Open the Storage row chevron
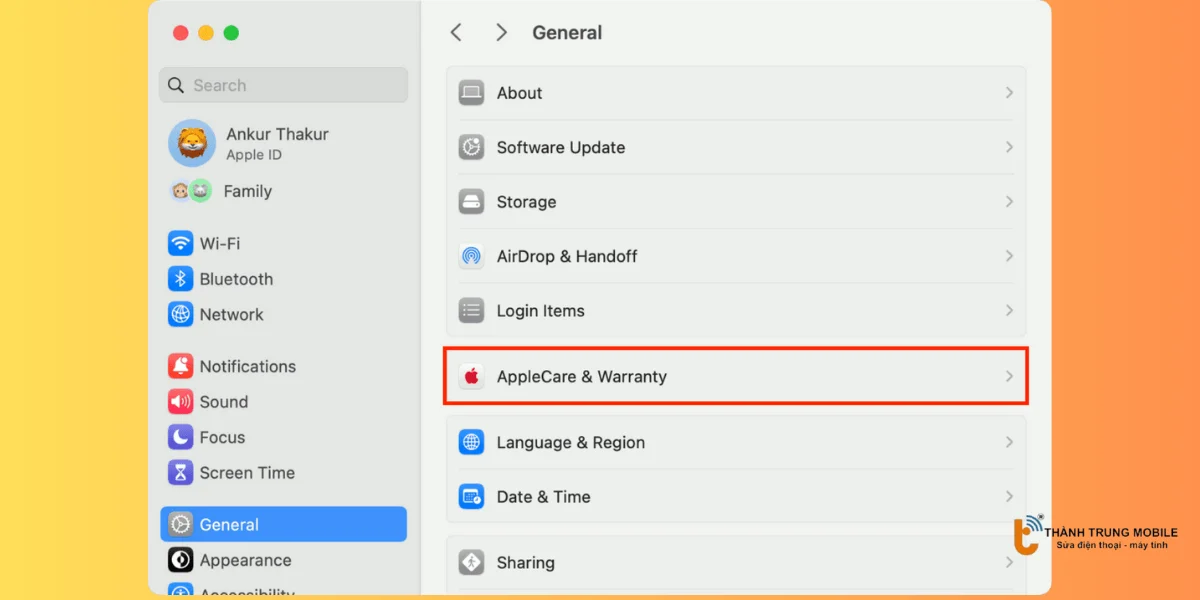The height and width of the screenshot is (600, 1200). tap(1009, 202)
